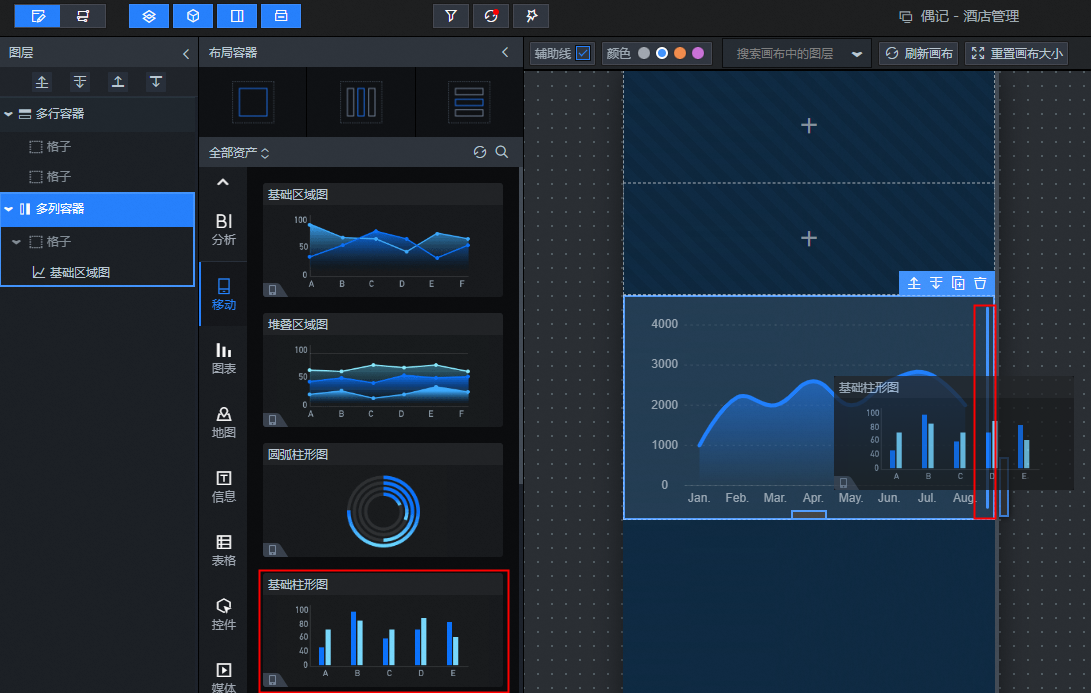
Task: Click the asset list scrollbar
Action: [521, 326]
